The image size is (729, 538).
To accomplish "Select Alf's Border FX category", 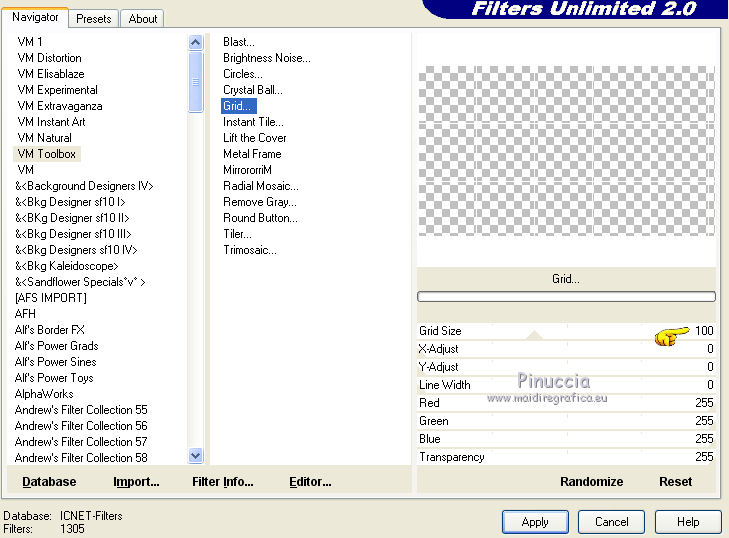I will pyautogui.click(x=49, y=330).
